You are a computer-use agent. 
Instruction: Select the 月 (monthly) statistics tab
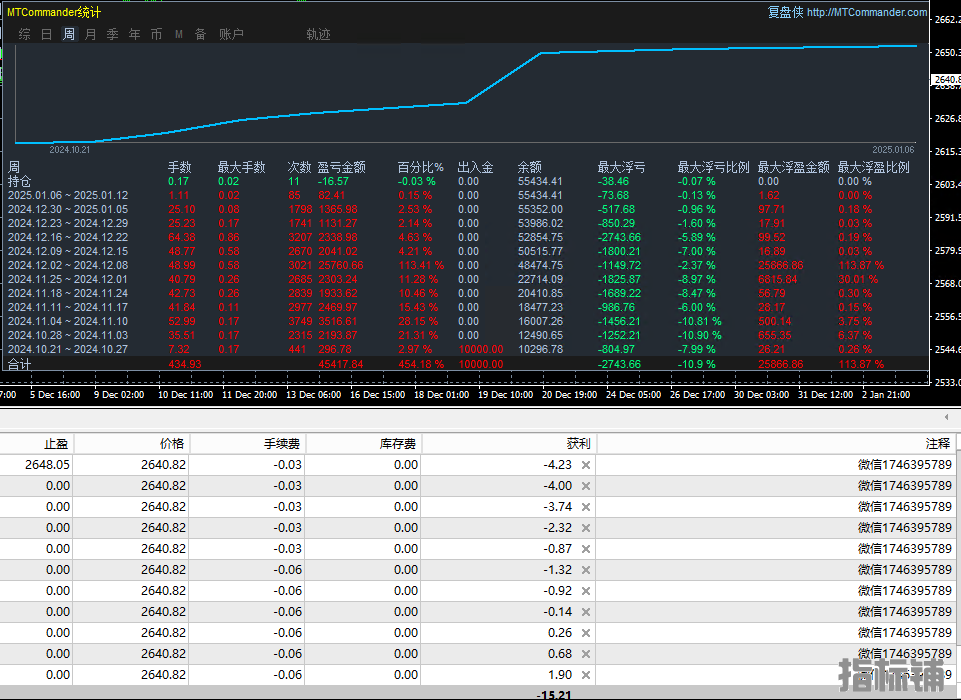[x=91, y=34]
